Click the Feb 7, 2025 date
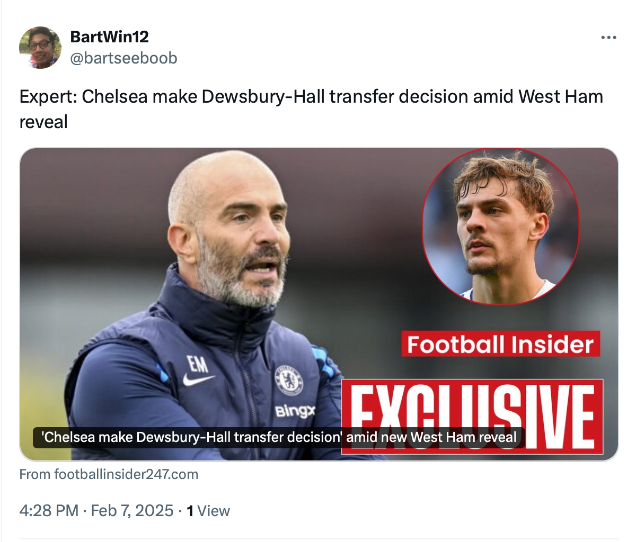 pyautogui.click(x=132, y=510)
